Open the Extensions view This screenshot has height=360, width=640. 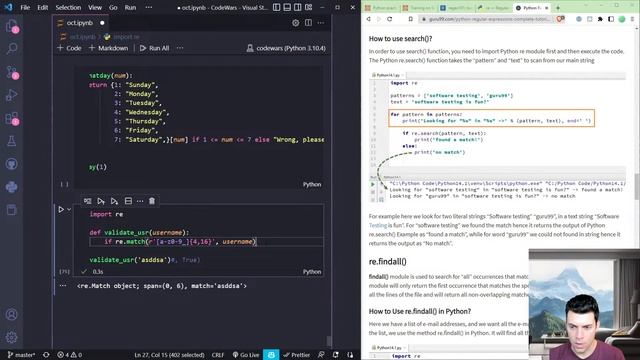coord(11,118)
